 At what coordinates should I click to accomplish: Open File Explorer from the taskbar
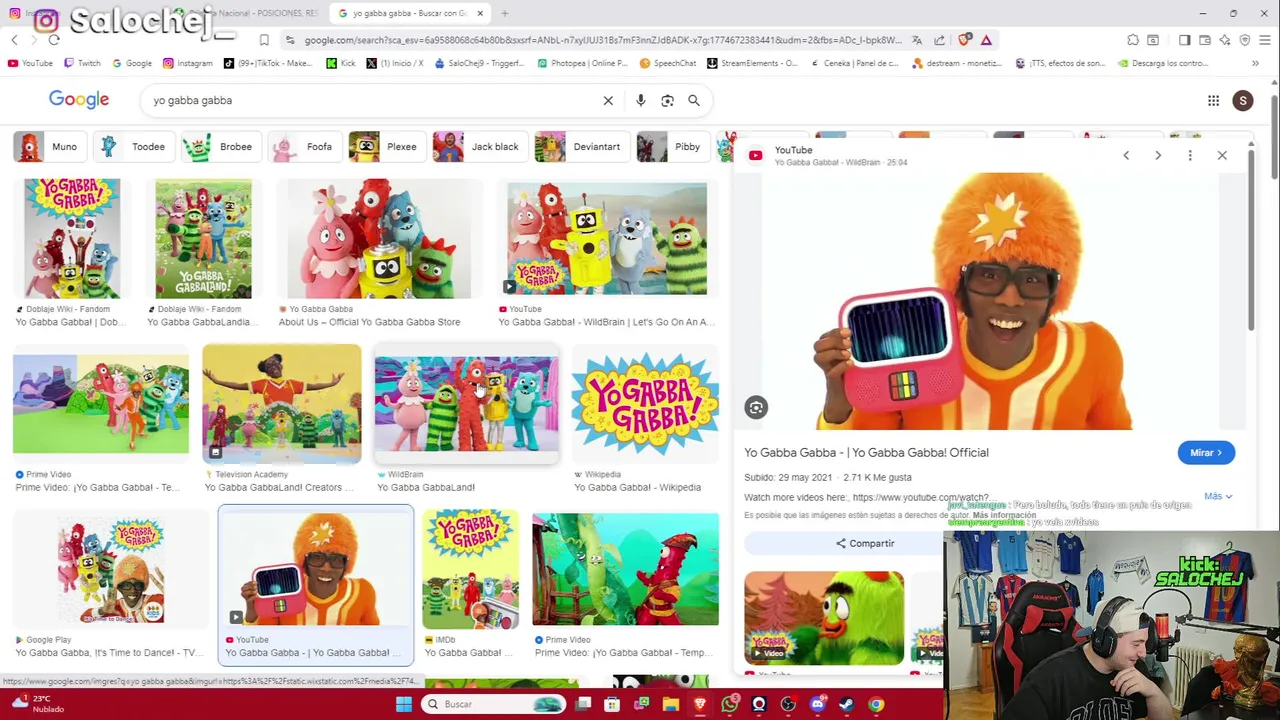click(671, 704)
